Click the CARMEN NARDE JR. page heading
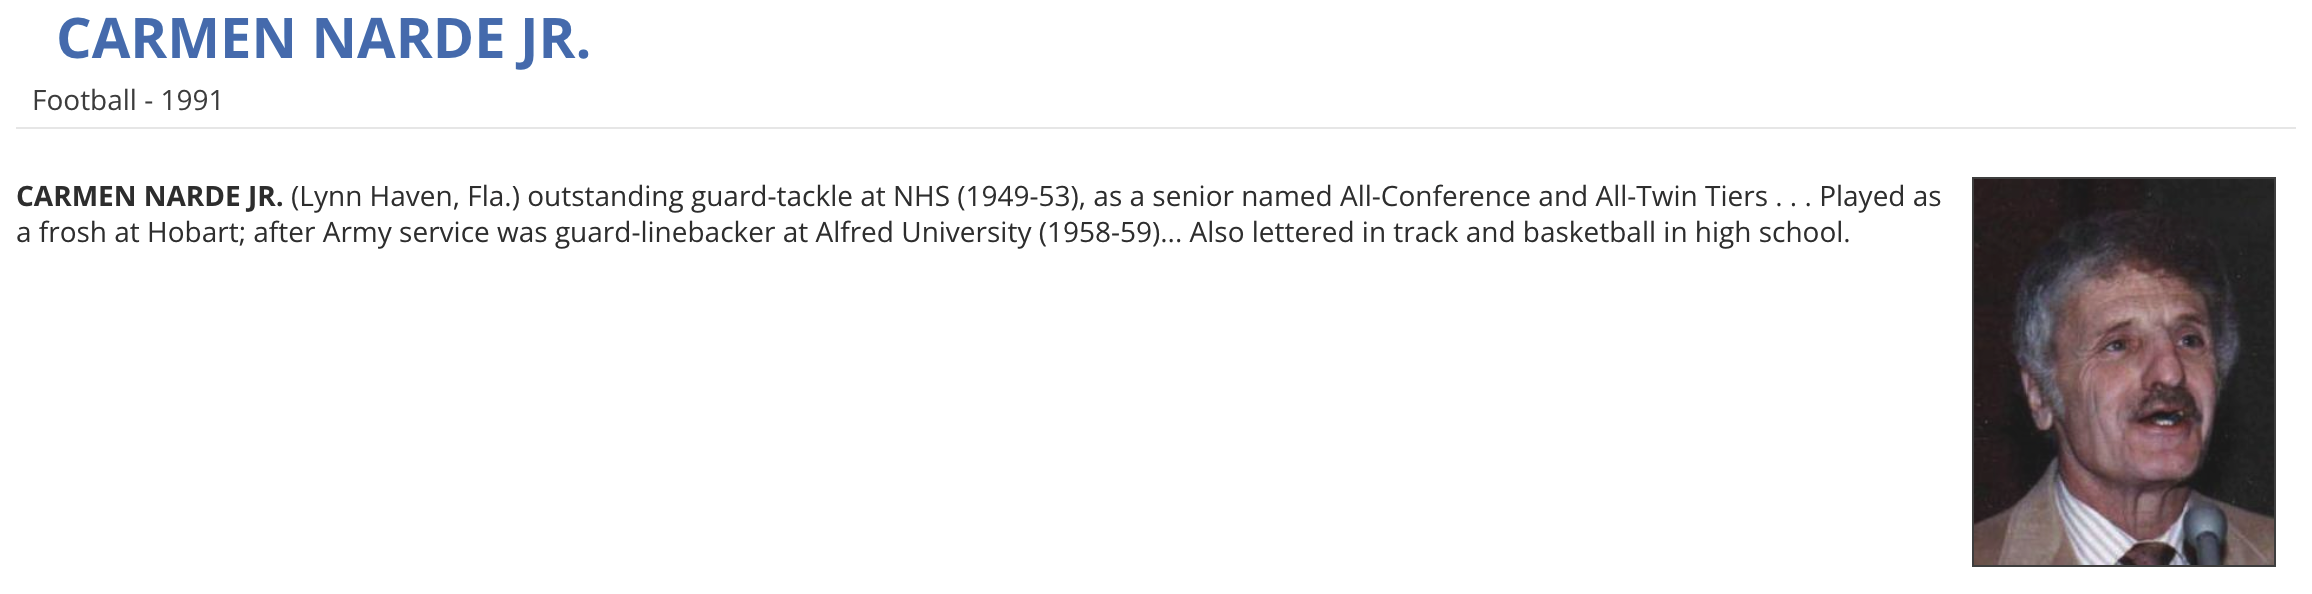The height and width of the screenshot is (594, 2312). click(323, 40)
